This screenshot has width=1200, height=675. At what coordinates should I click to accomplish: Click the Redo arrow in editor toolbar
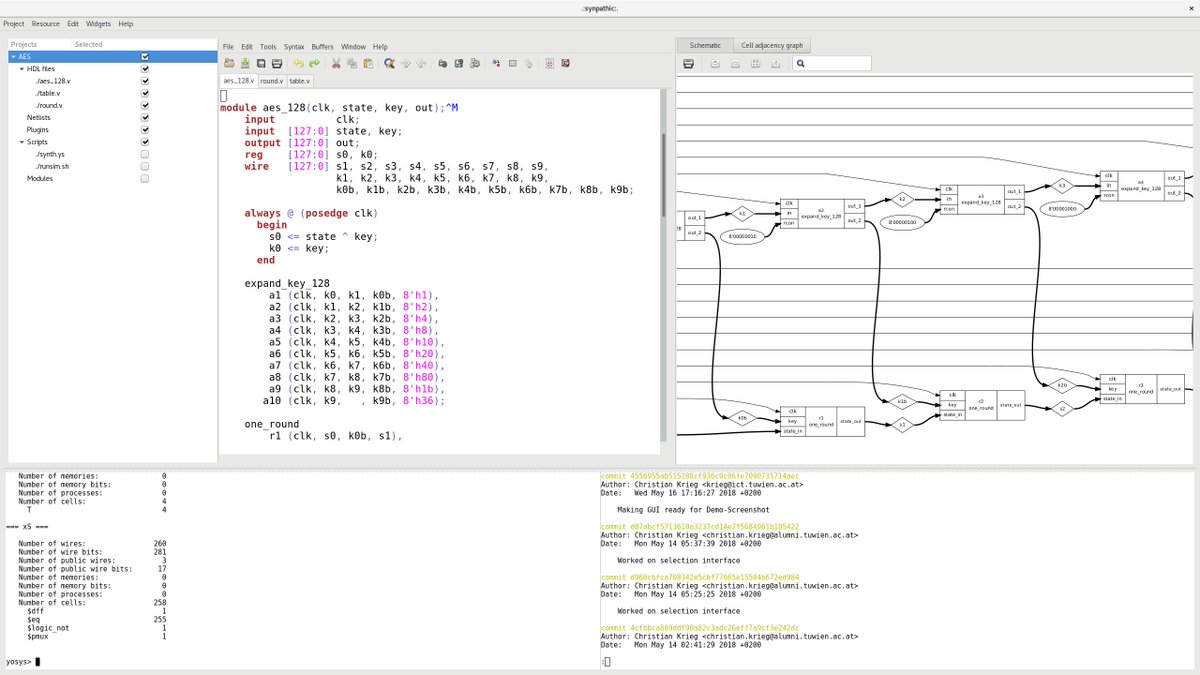point(313,63)
